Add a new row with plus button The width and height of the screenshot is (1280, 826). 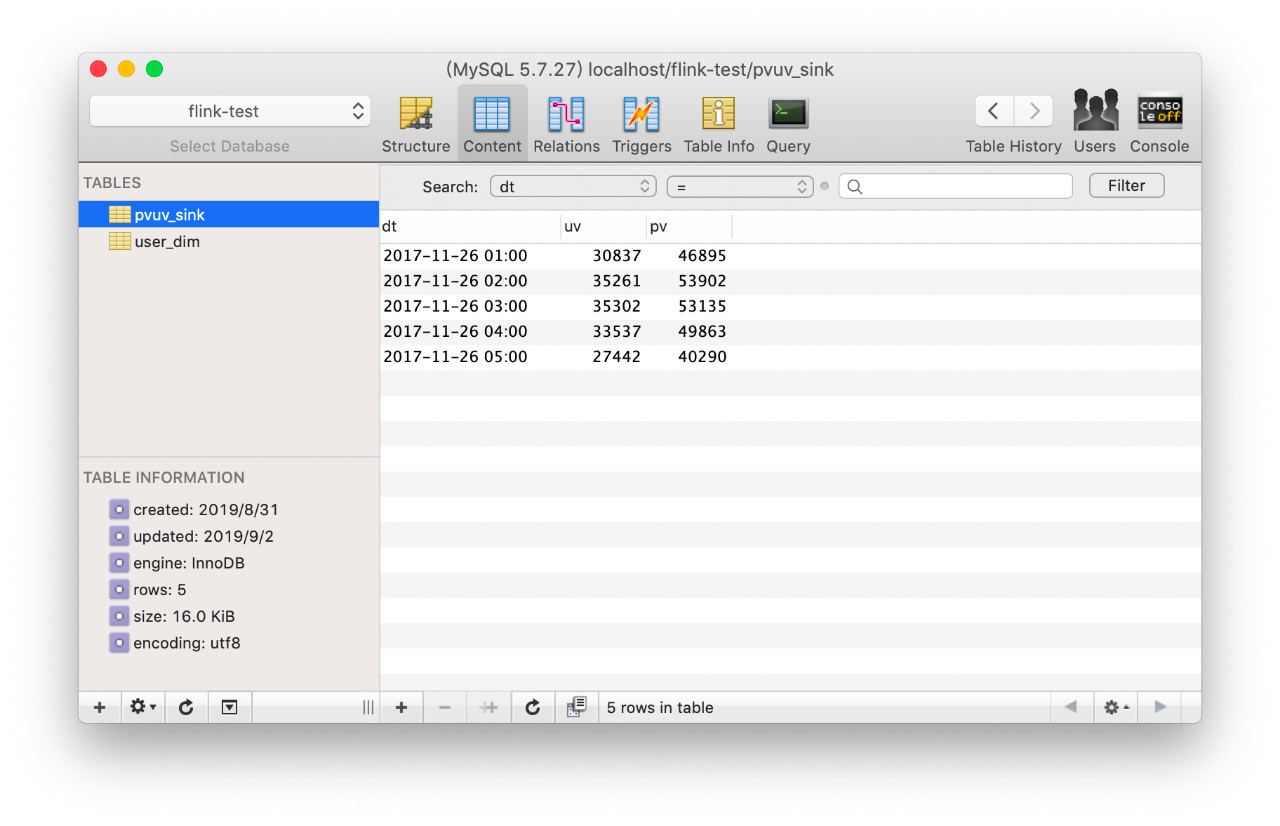(401, 707)
